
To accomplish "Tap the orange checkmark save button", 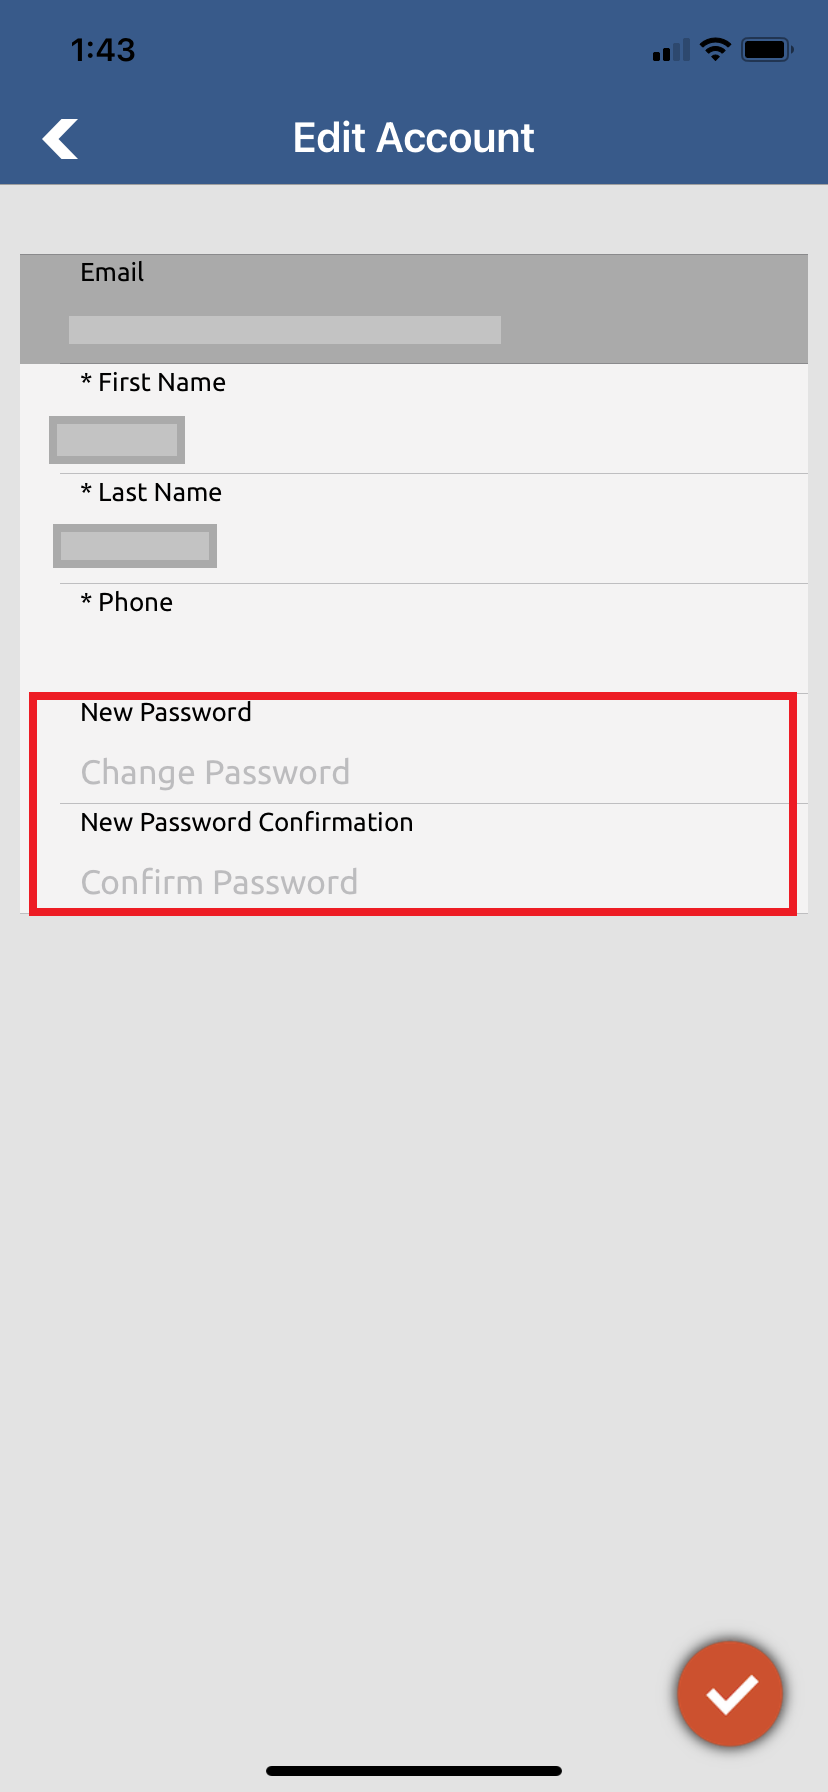I will pos(730,1694).
